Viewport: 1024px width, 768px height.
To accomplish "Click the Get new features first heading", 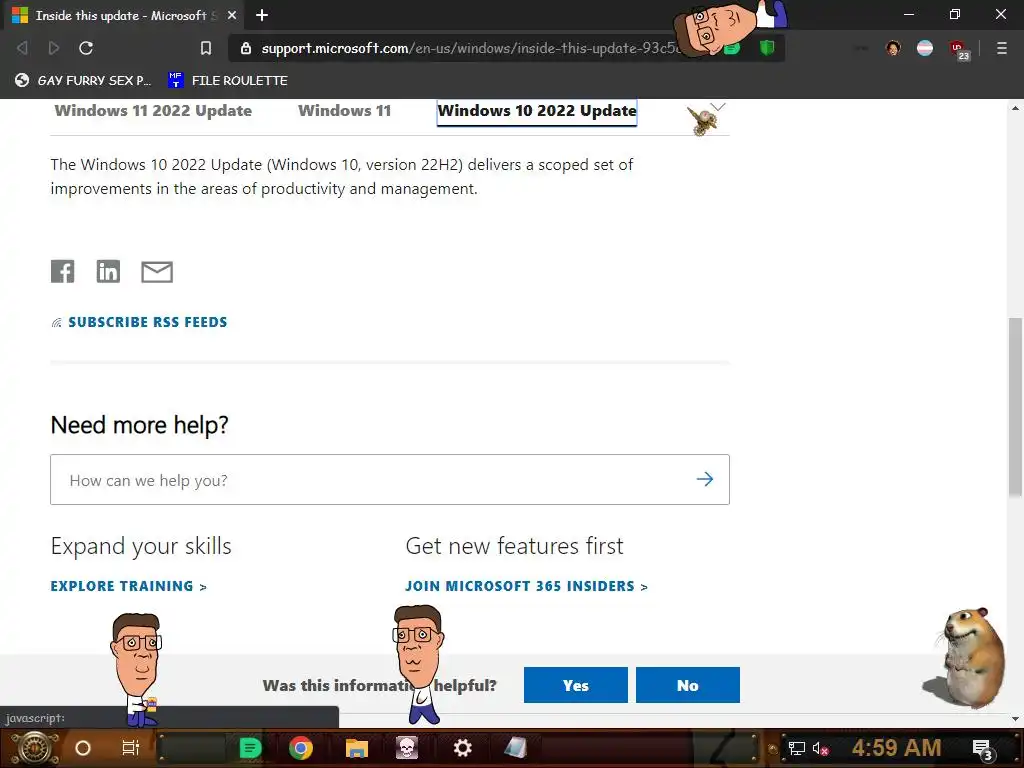I will coord(515,546).
